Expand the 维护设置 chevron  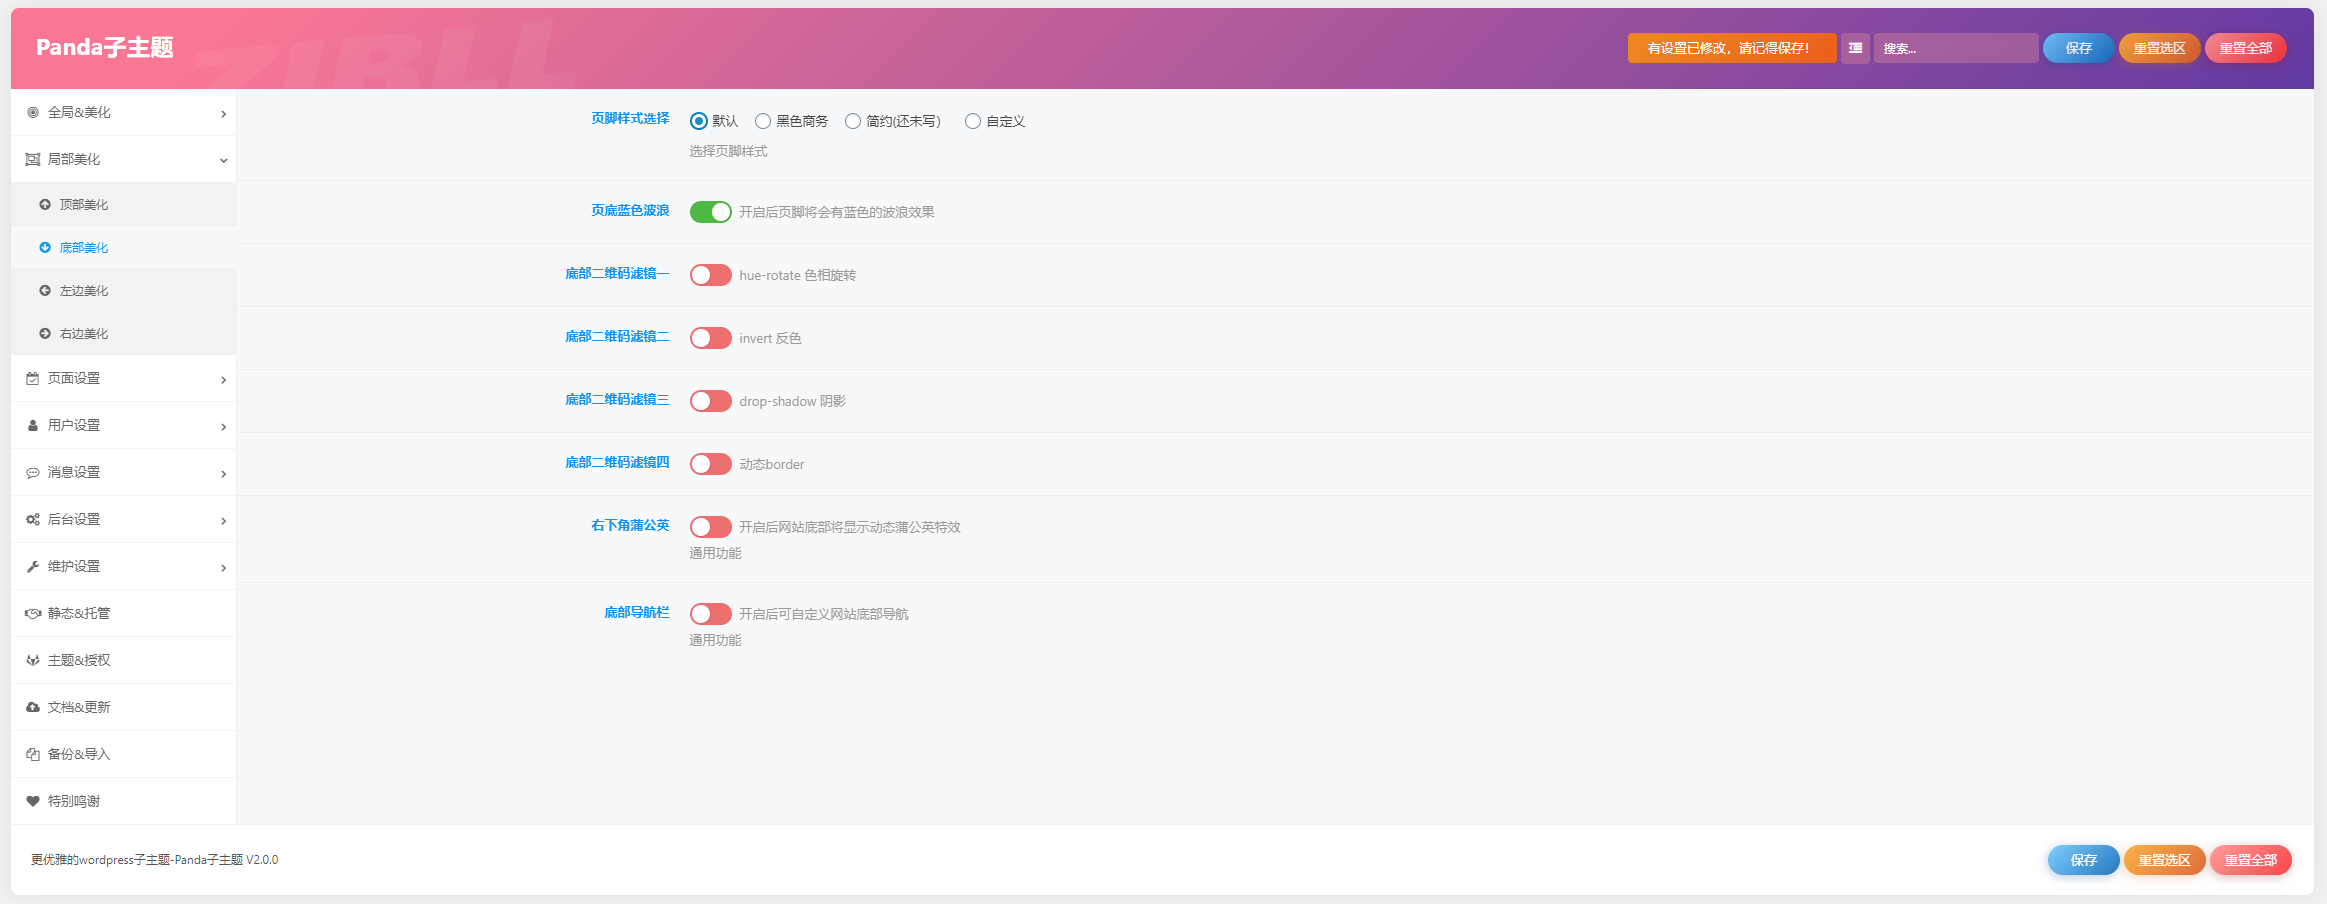223,568
